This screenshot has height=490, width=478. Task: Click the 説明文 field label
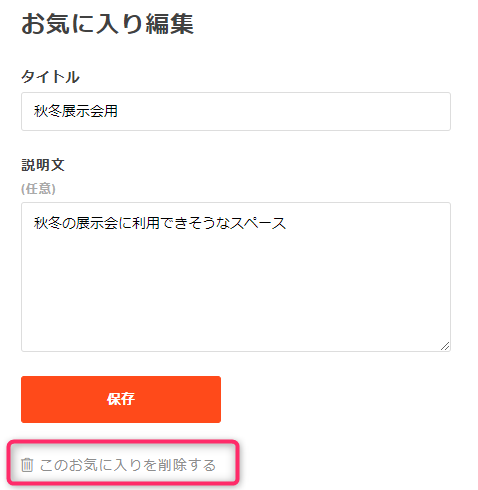tap(43, 165)
